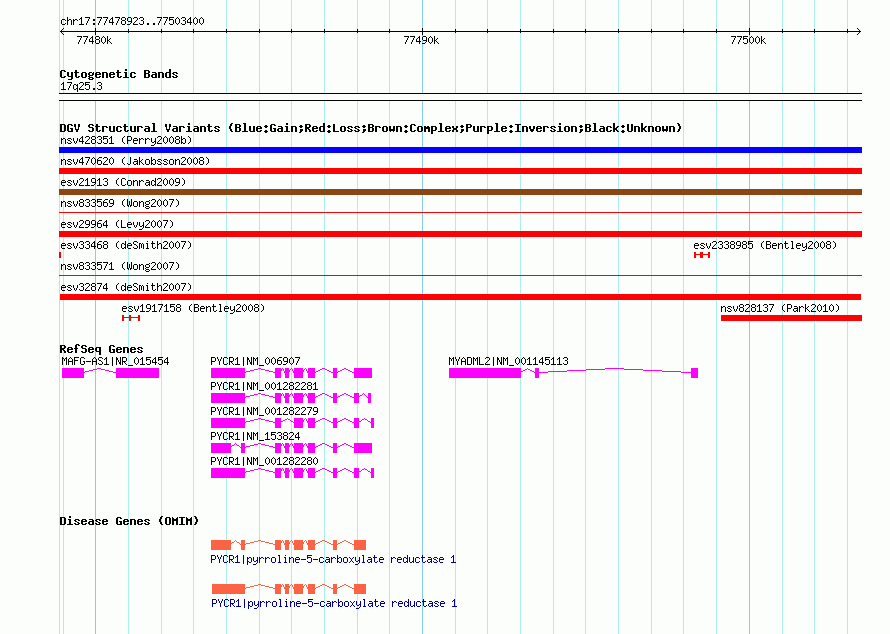Click the blue nsv428351 gain variant bar
Image resolution: width=890 pixels, height=634 pixels.
(x=460, y=150)
